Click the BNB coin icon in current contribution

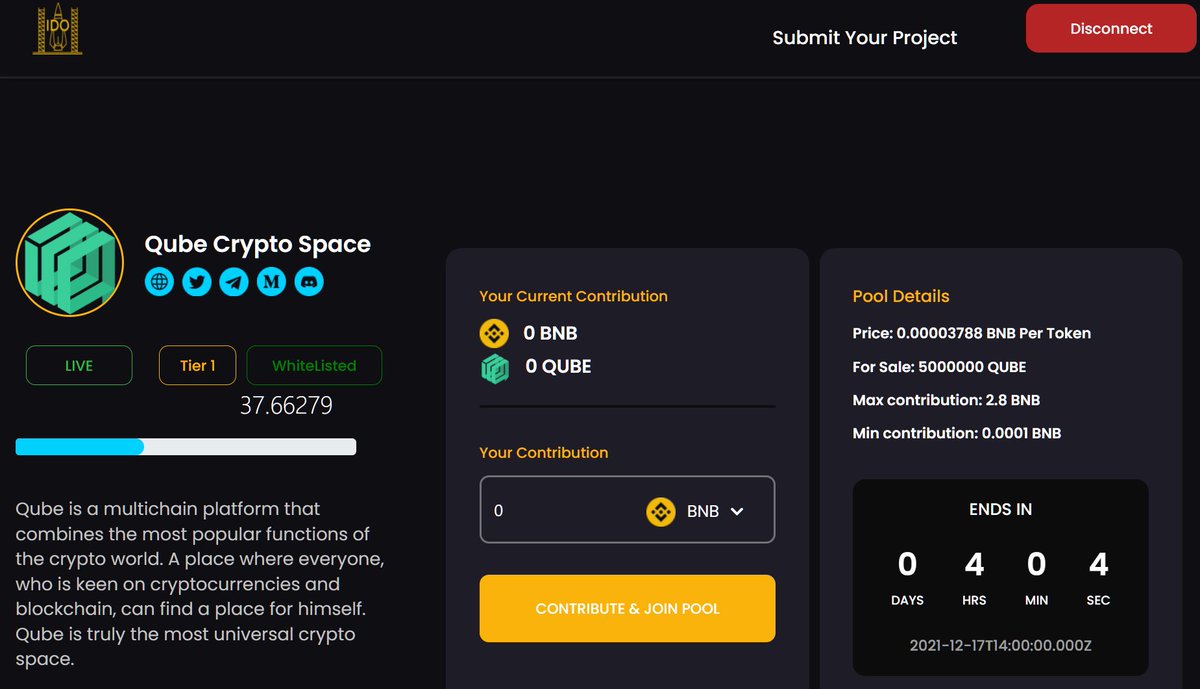click(x=495, y=333)
